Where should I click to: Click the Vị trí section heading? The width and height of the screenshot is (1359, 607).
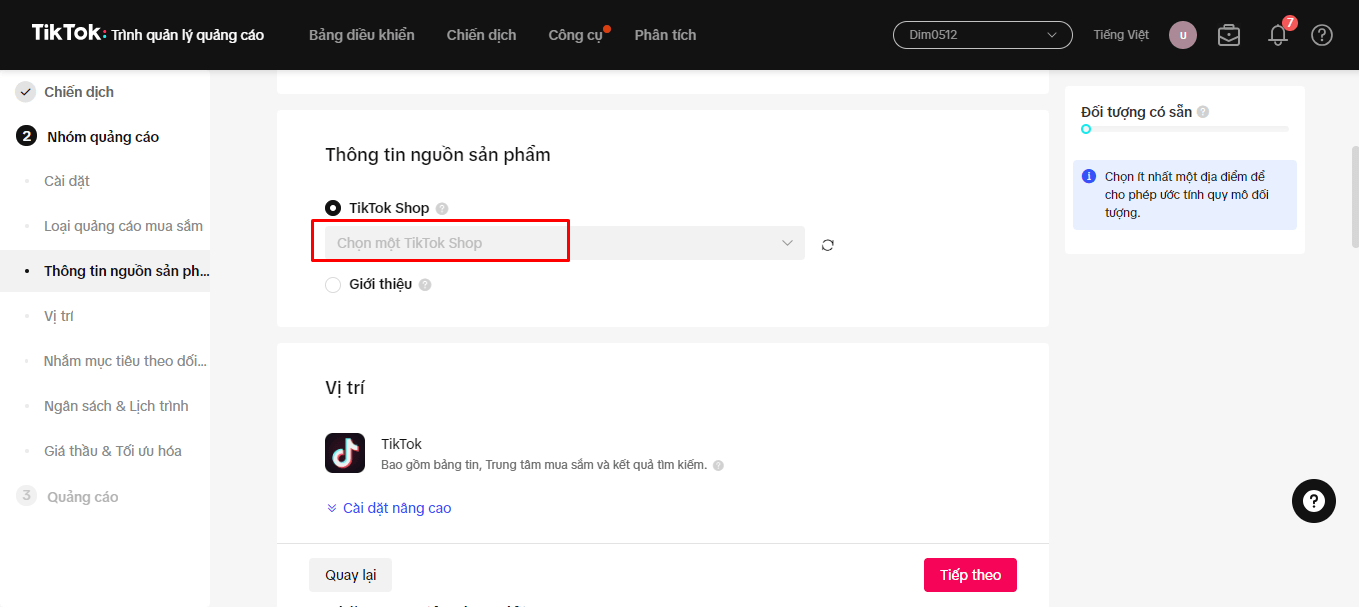(345, 388)
